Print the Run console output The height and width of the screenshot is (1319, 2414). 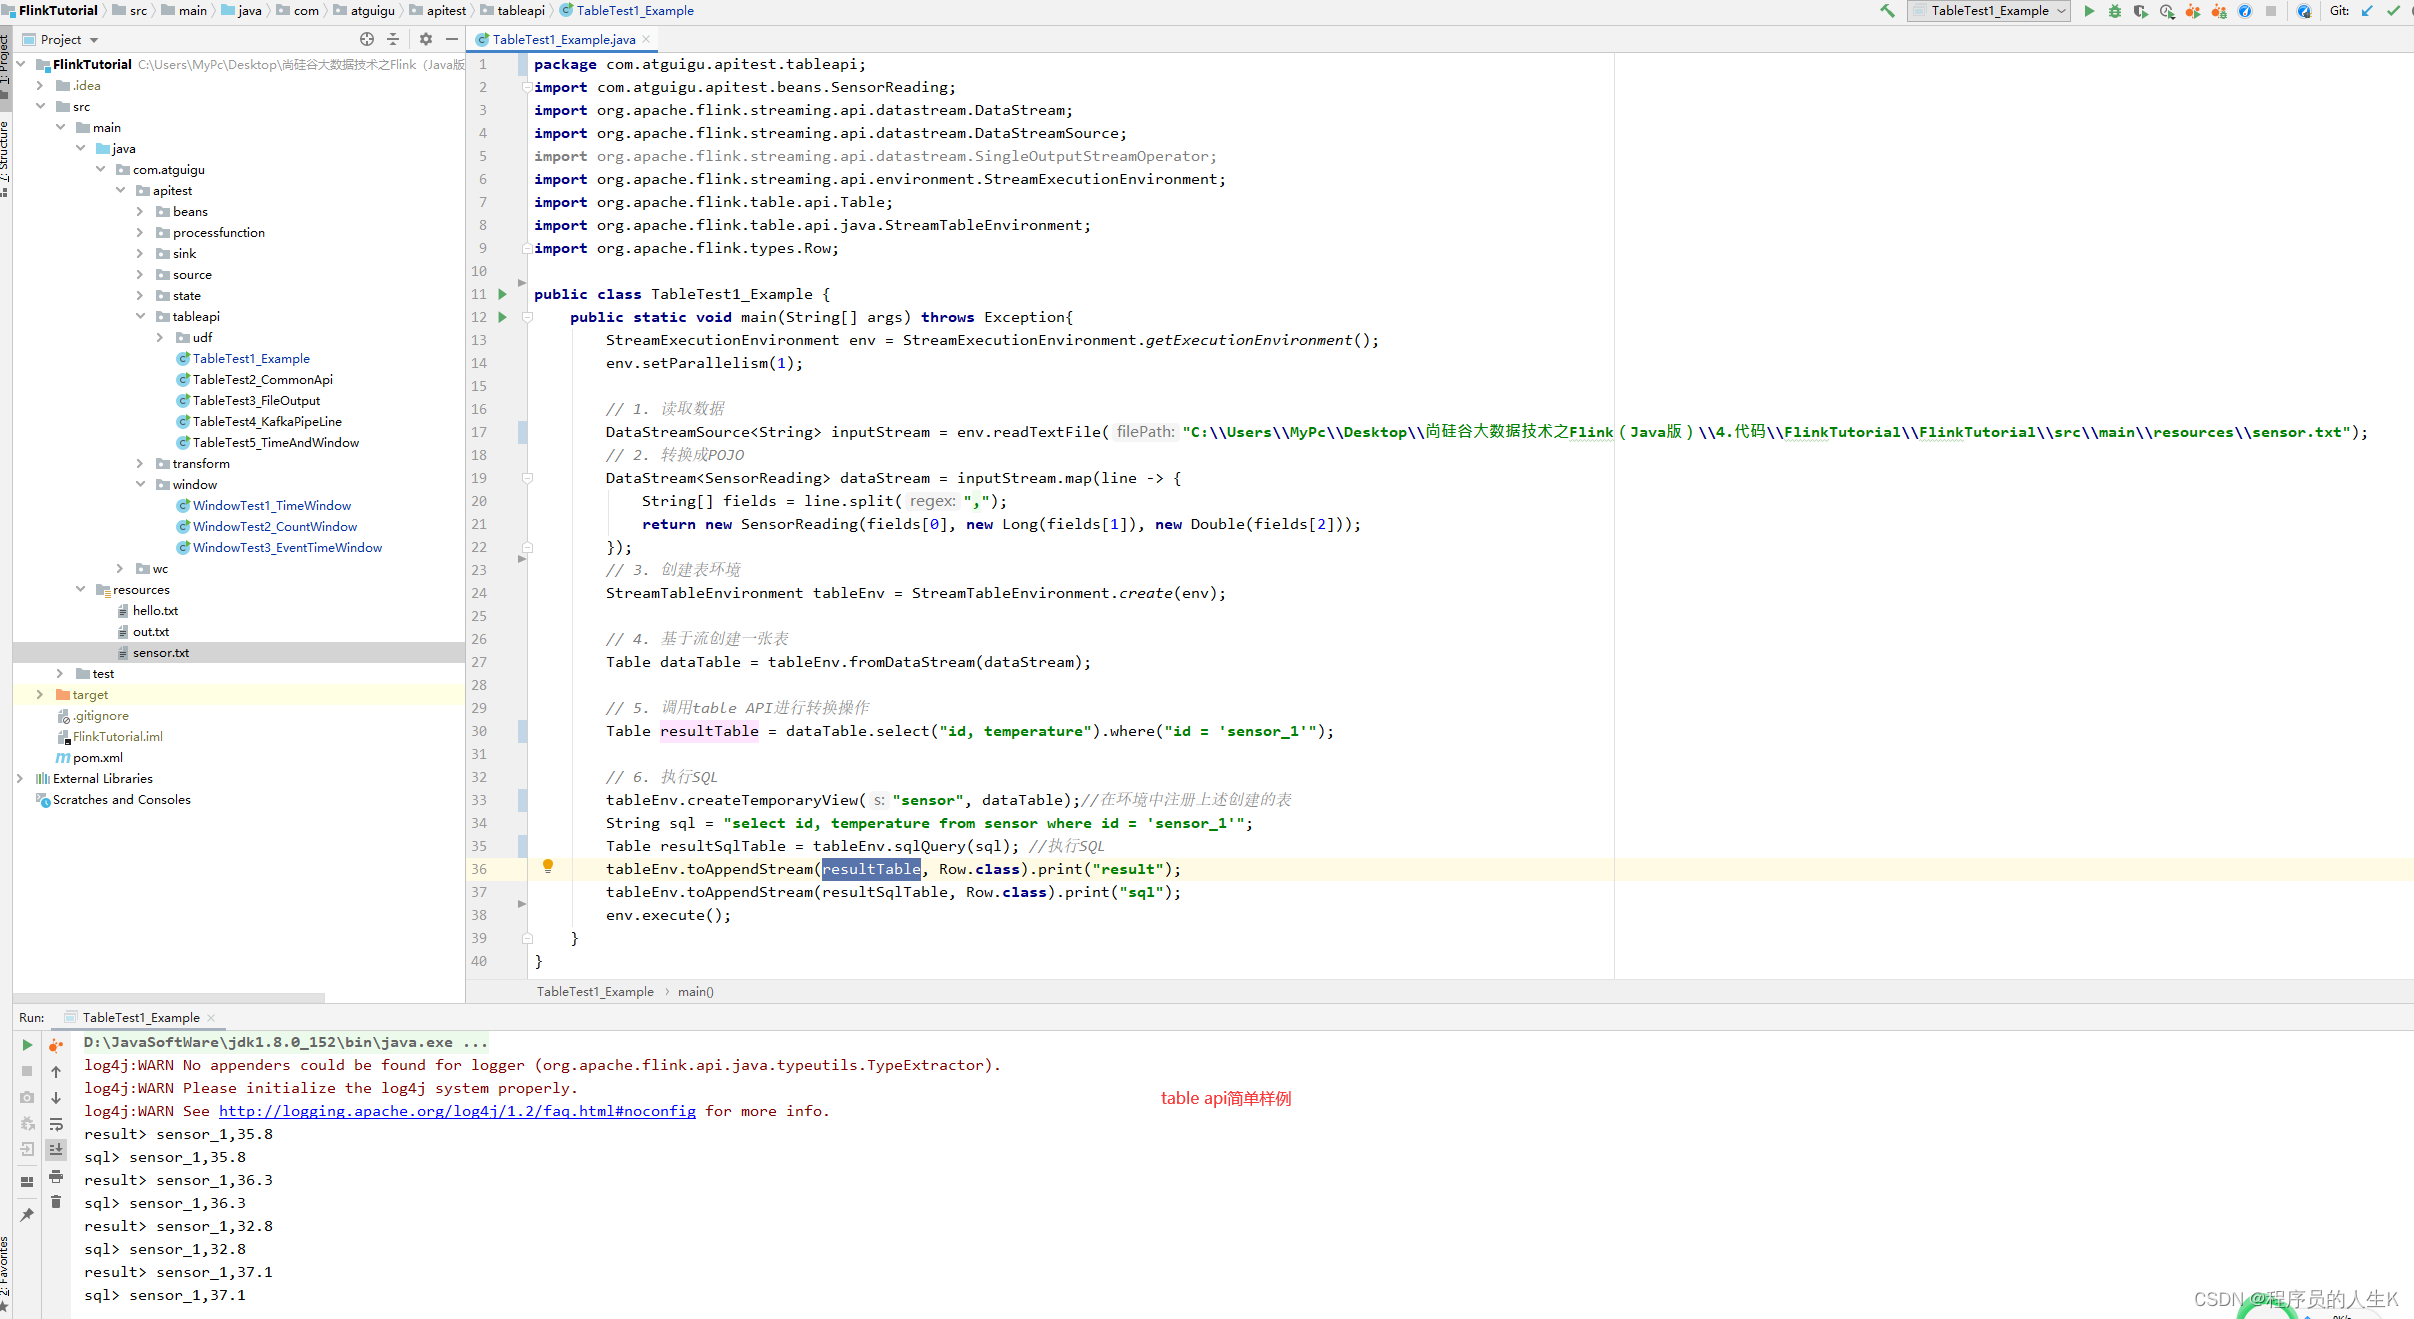click(x=56, y=1176)
